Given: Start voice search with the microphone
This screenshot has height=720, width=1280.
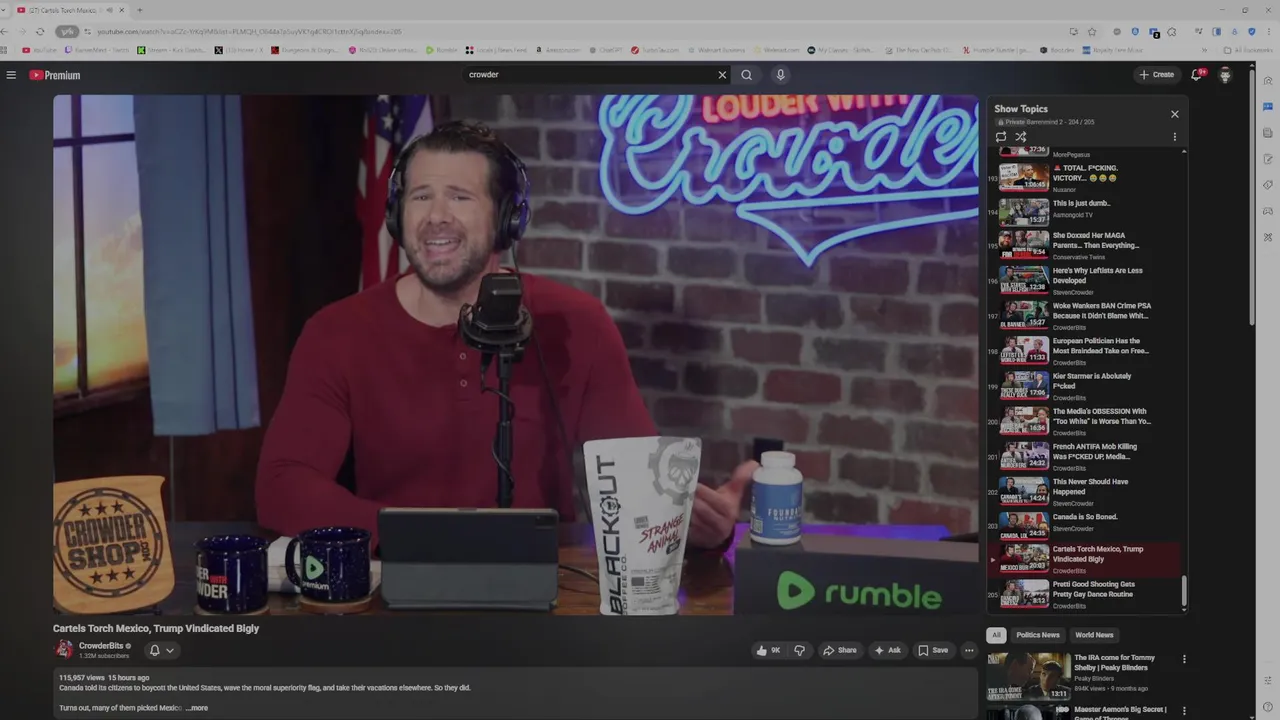Looking at the screenshot, I should click(780, 75).
